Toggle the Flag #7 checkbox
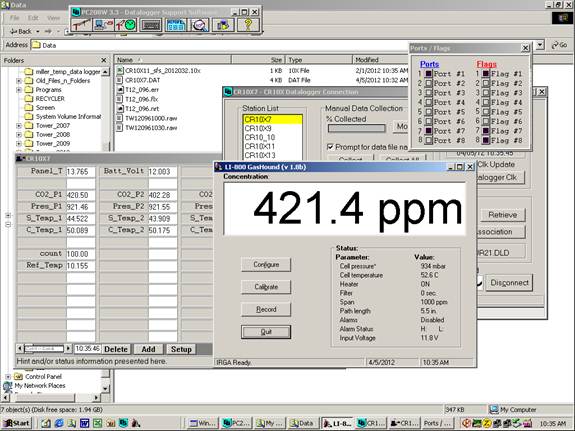Screen dimensions: 575x431 coord(486,131)
